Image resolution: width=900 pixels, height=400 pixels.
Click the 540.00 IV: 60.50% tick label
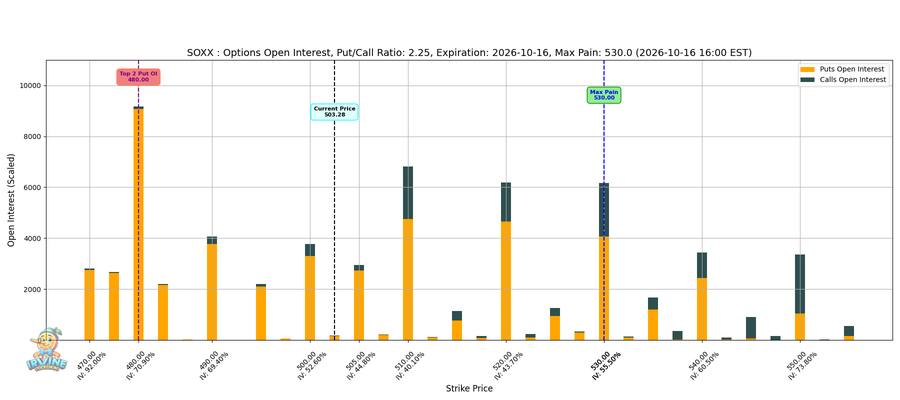[x=703, y=364]
